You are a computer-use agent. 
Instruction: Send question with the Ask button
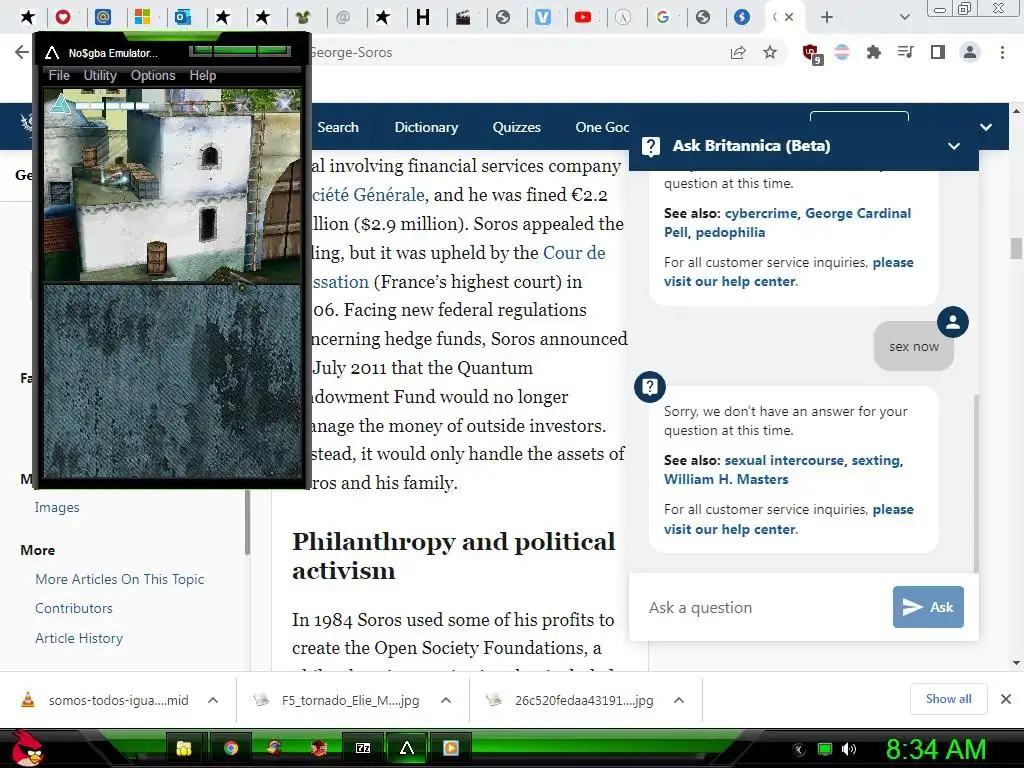click(928, 607)
